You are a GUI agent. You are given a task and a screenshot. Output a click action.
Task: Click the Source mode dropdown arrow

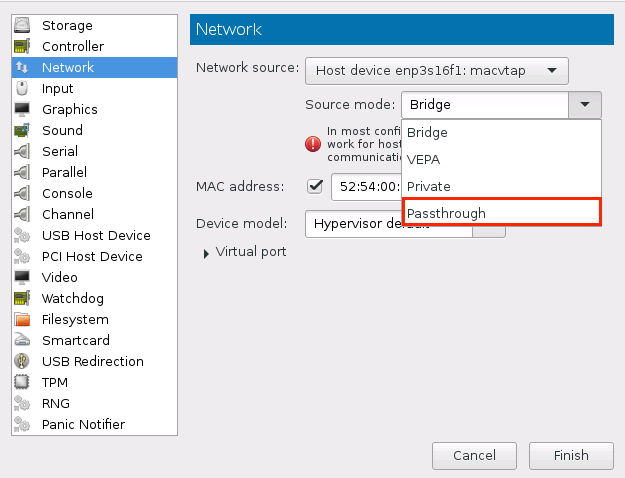tap(585, 105)
